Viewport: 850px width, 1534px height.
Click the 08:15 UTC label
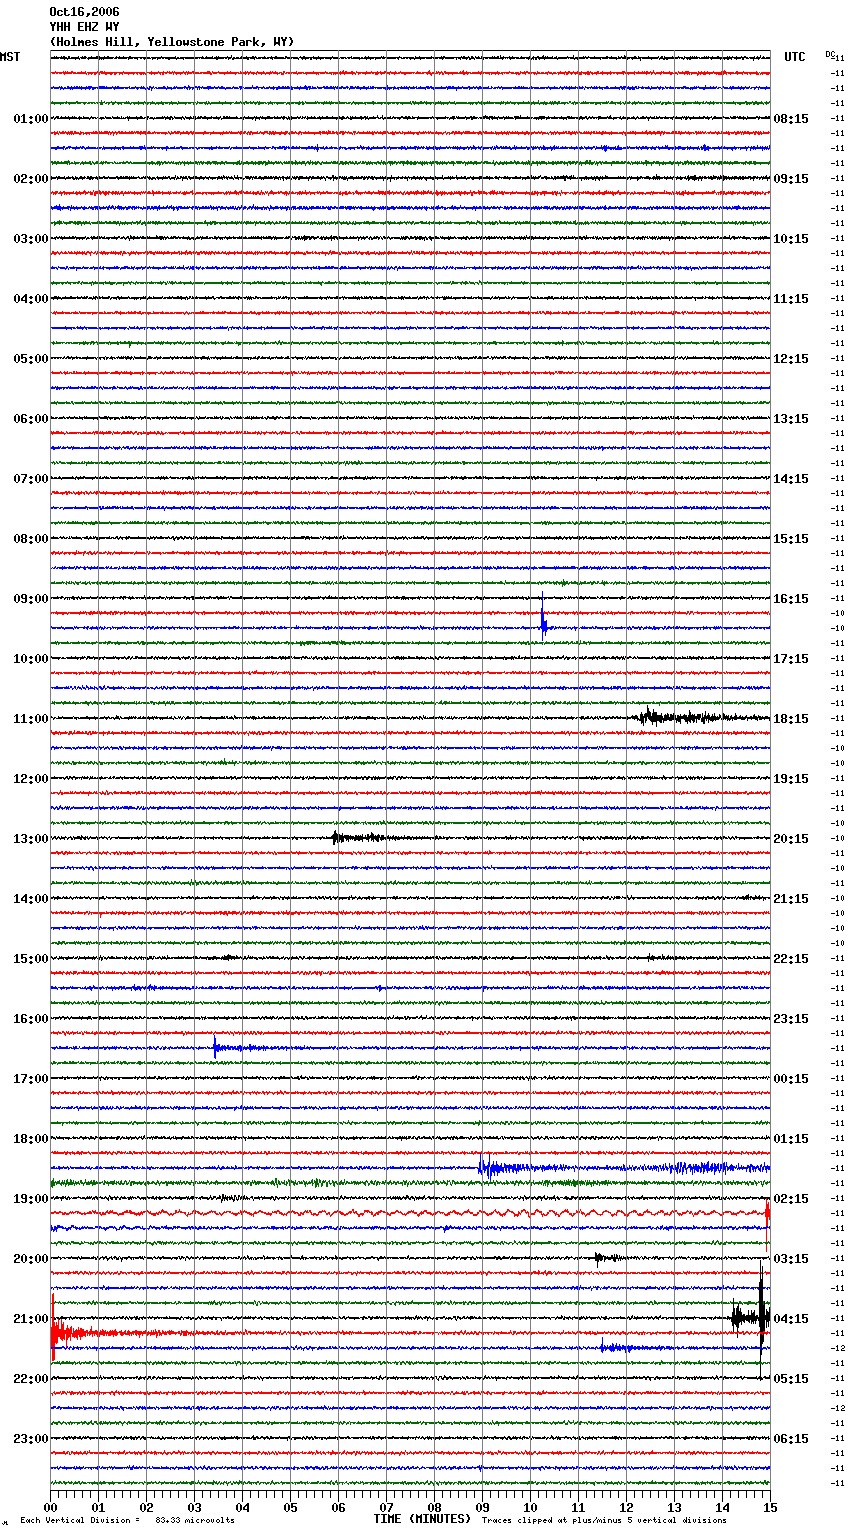click(791, 119)
